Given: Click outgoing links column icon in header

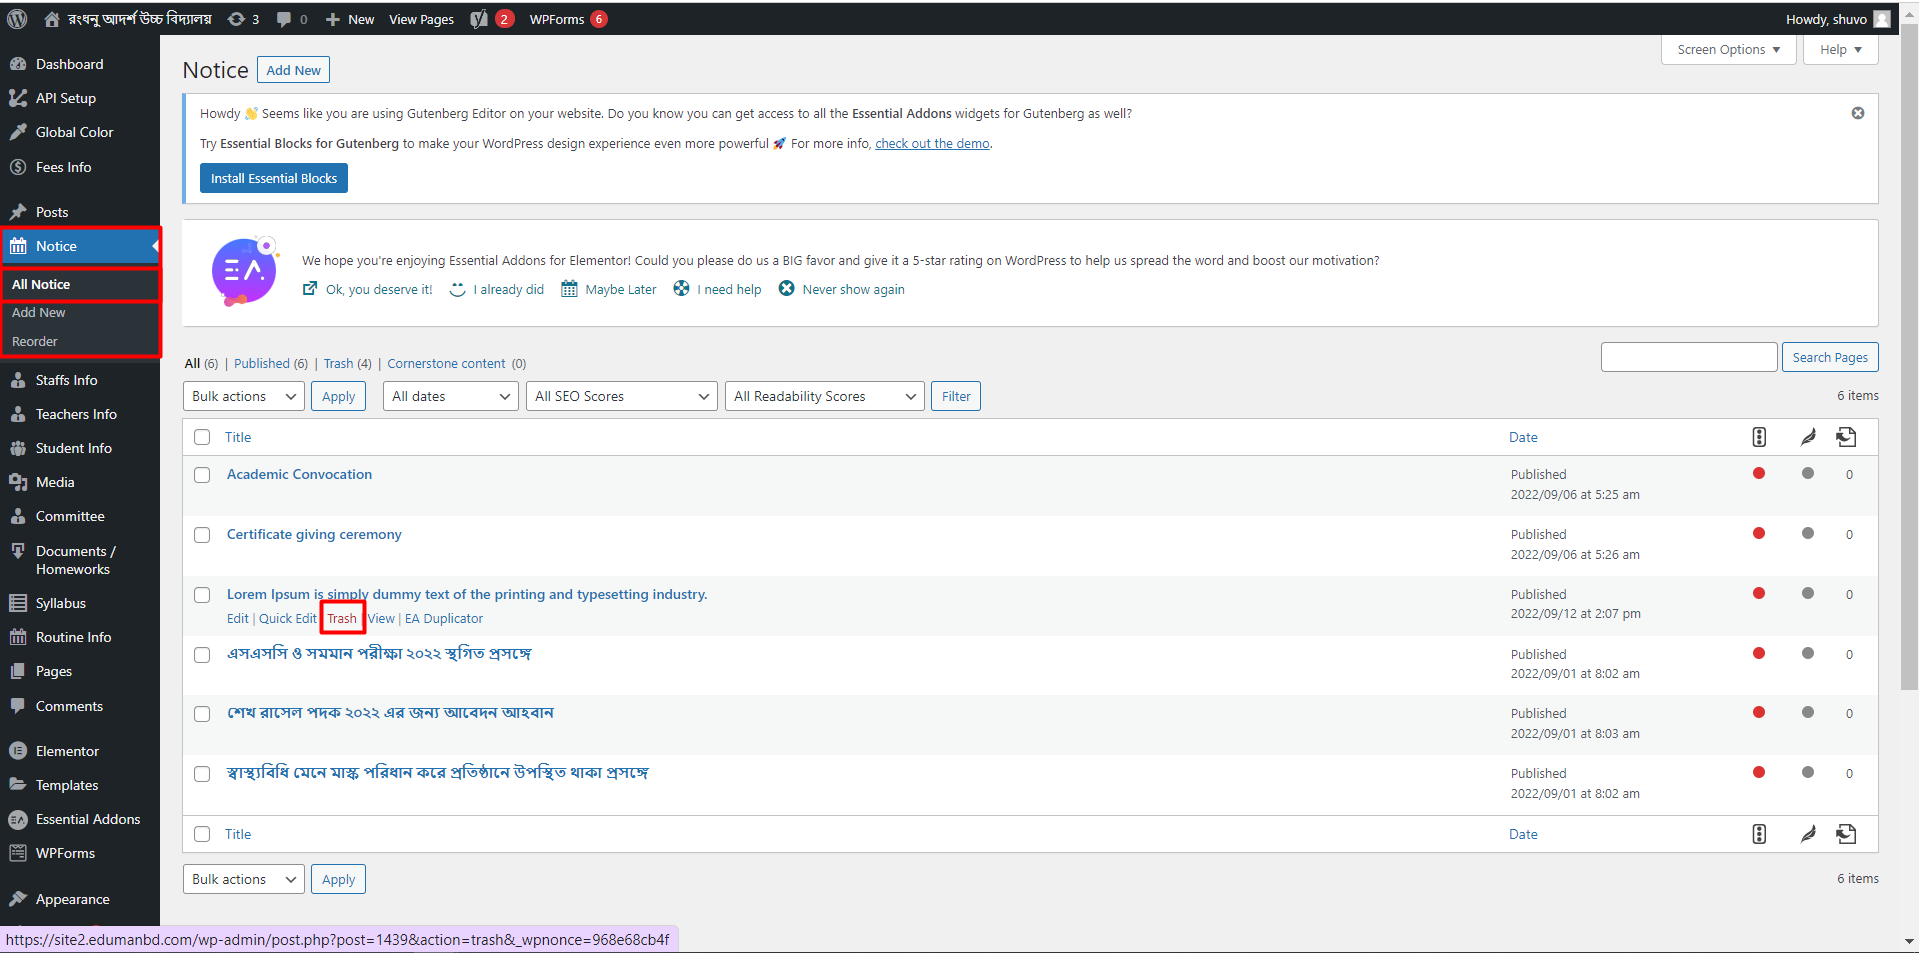Looking at the screenshot, I should click(x=1846, y=437).
